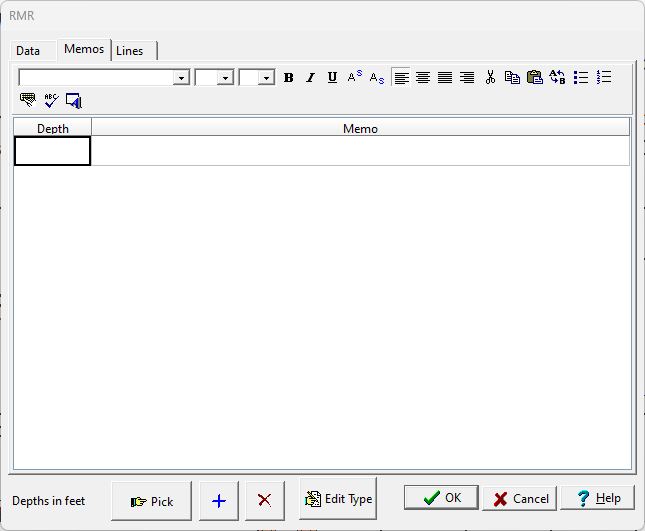
Task: Select the Memos tab
Action: coord(84,49)
